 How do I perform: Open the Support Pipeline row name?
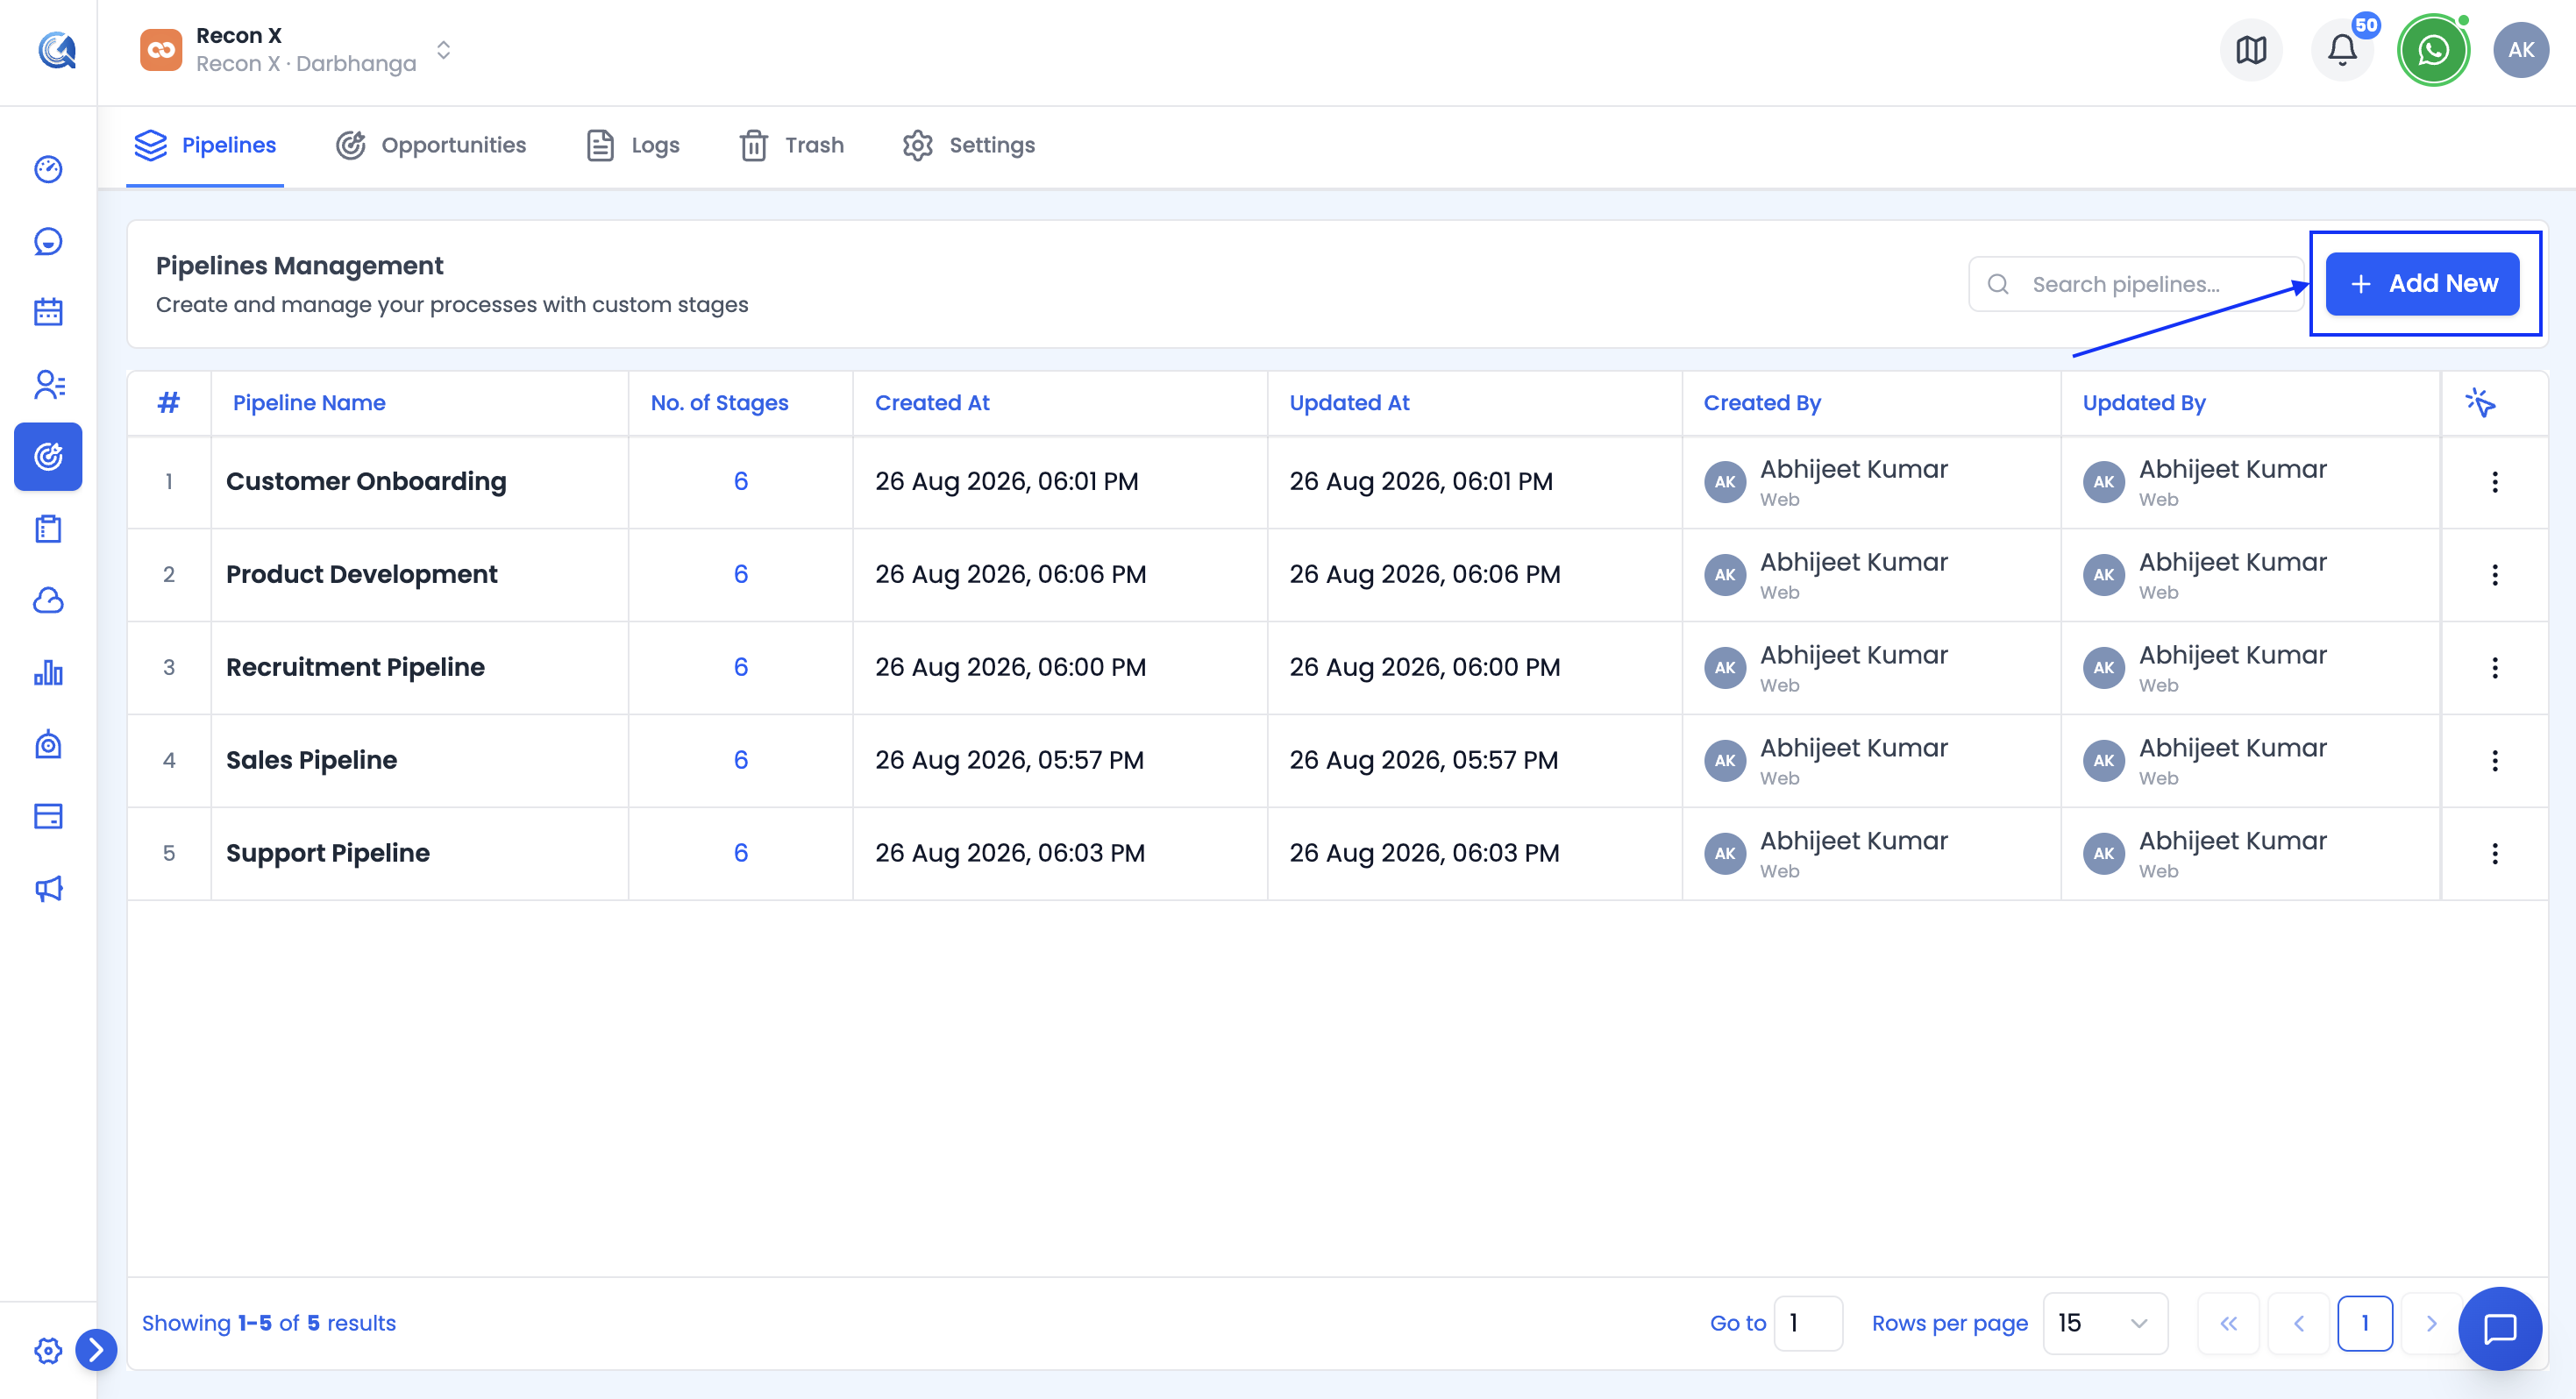pos(328,853)
